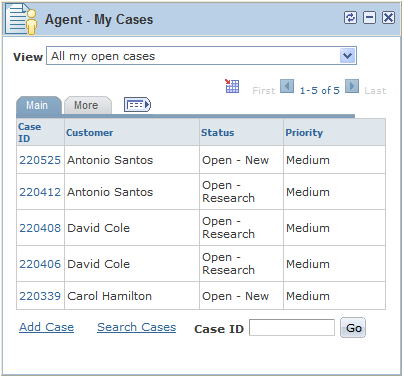Download grid to spreadsheet icon
This screenshot has width=404, height=378.
tap(232, 86)
